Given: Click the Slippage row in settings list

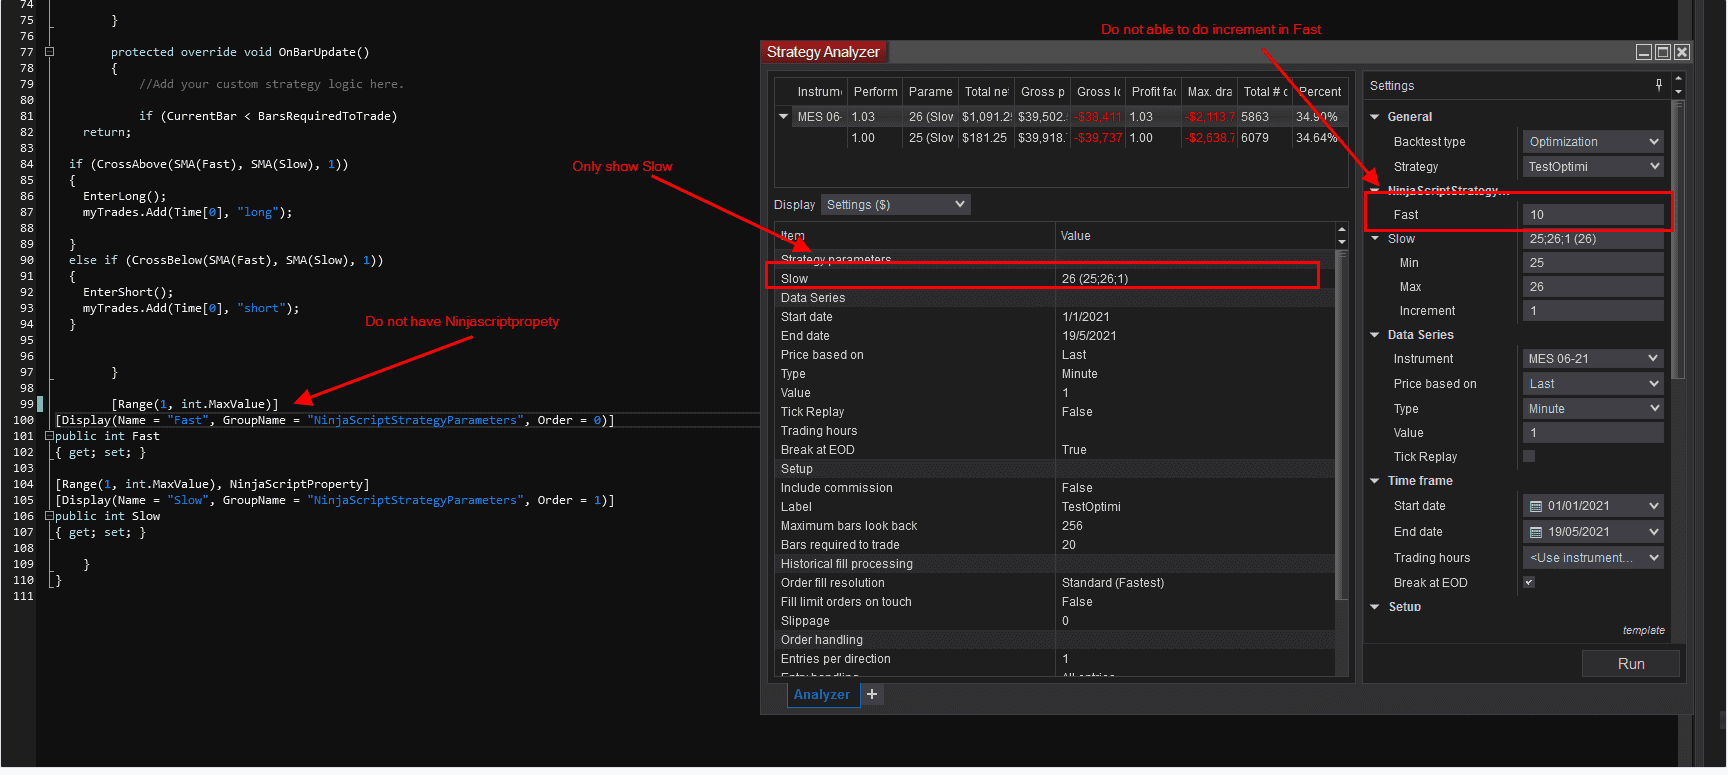Looking at the screenshot, I should [1054, 621].
